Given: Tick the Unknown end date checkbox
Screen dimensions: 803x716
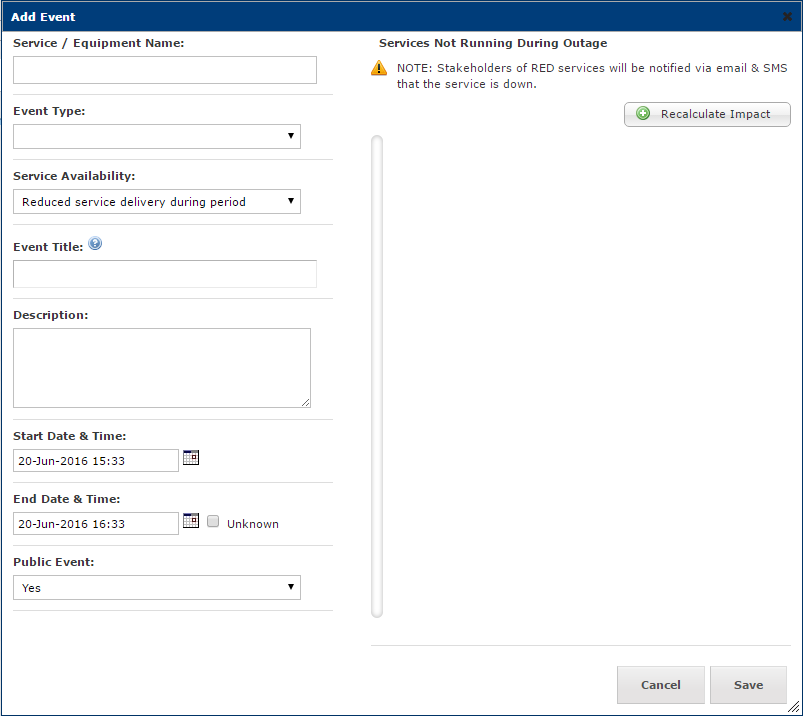Looking at the screenshot, I should 213,521.
